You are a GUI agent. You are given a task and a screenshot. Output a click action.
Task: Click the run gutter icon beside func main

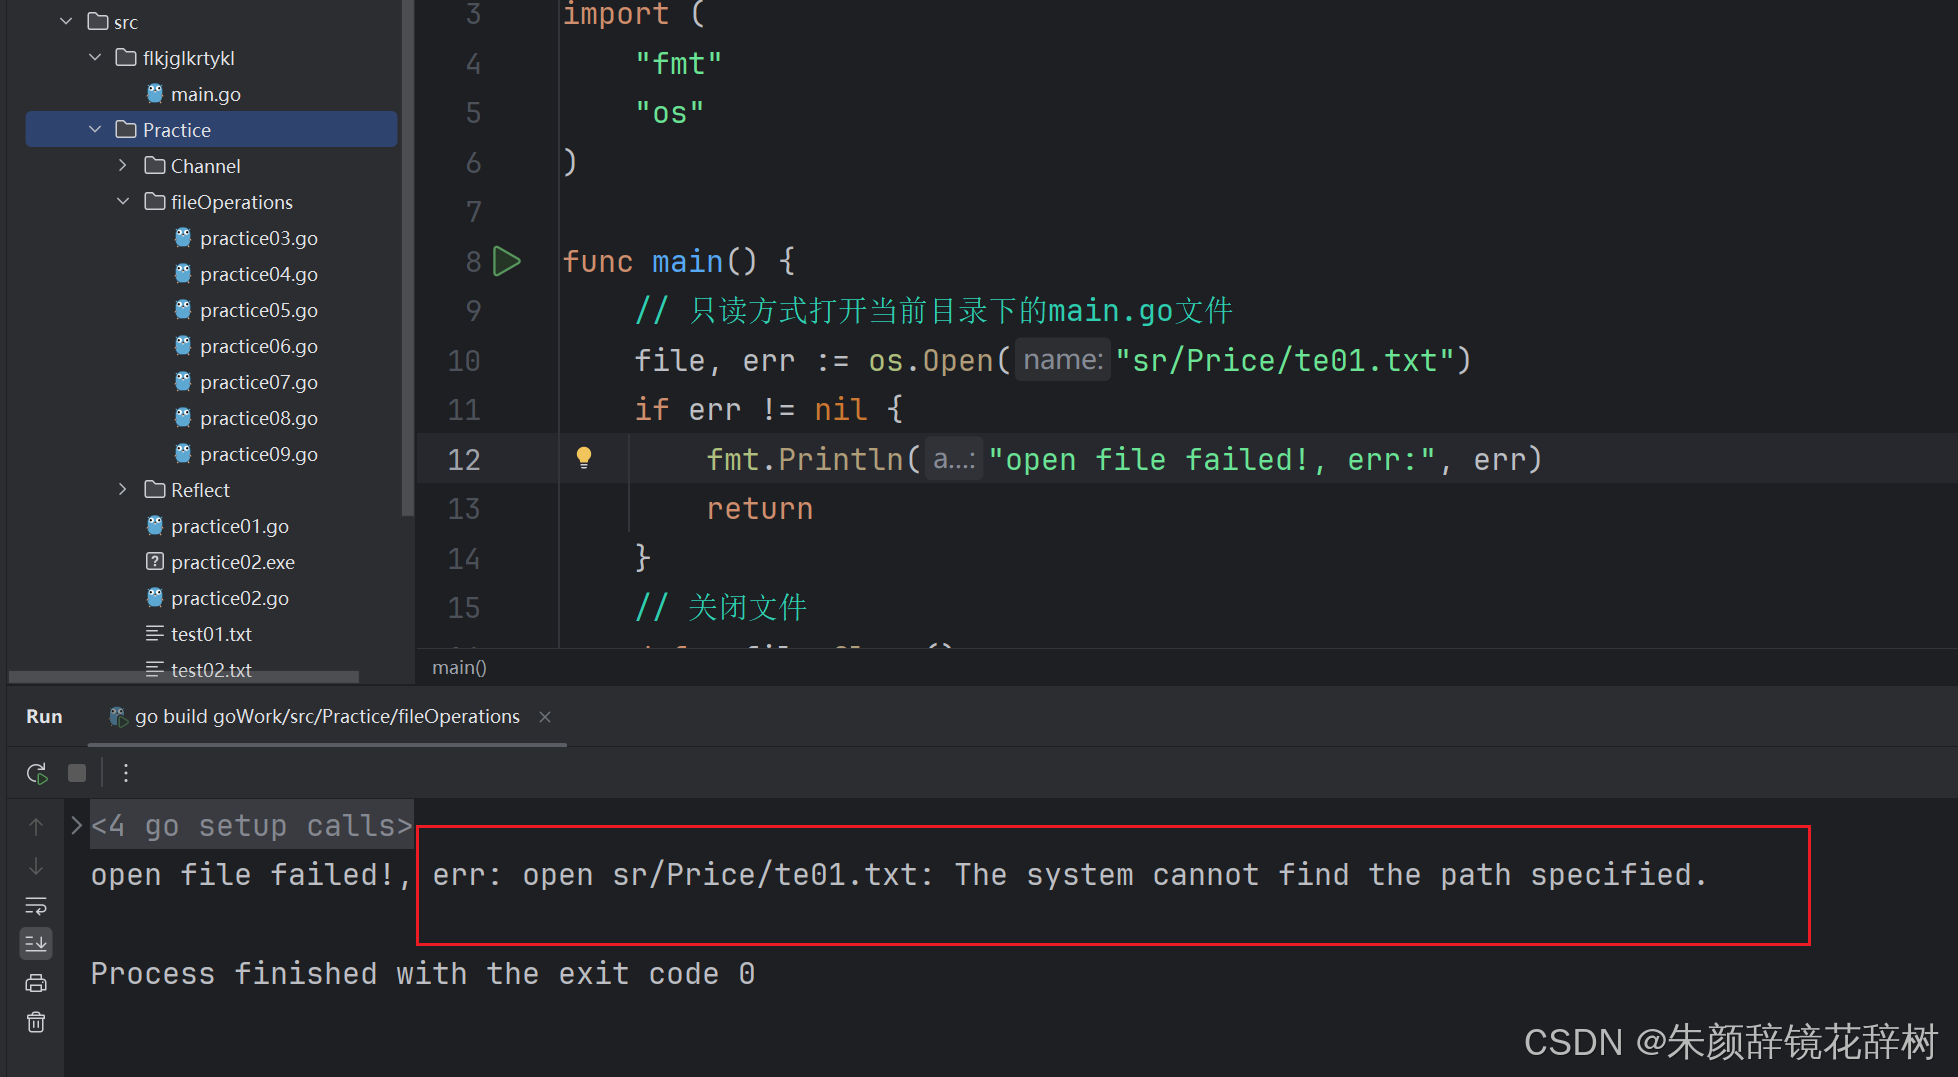tap(507, 261)
